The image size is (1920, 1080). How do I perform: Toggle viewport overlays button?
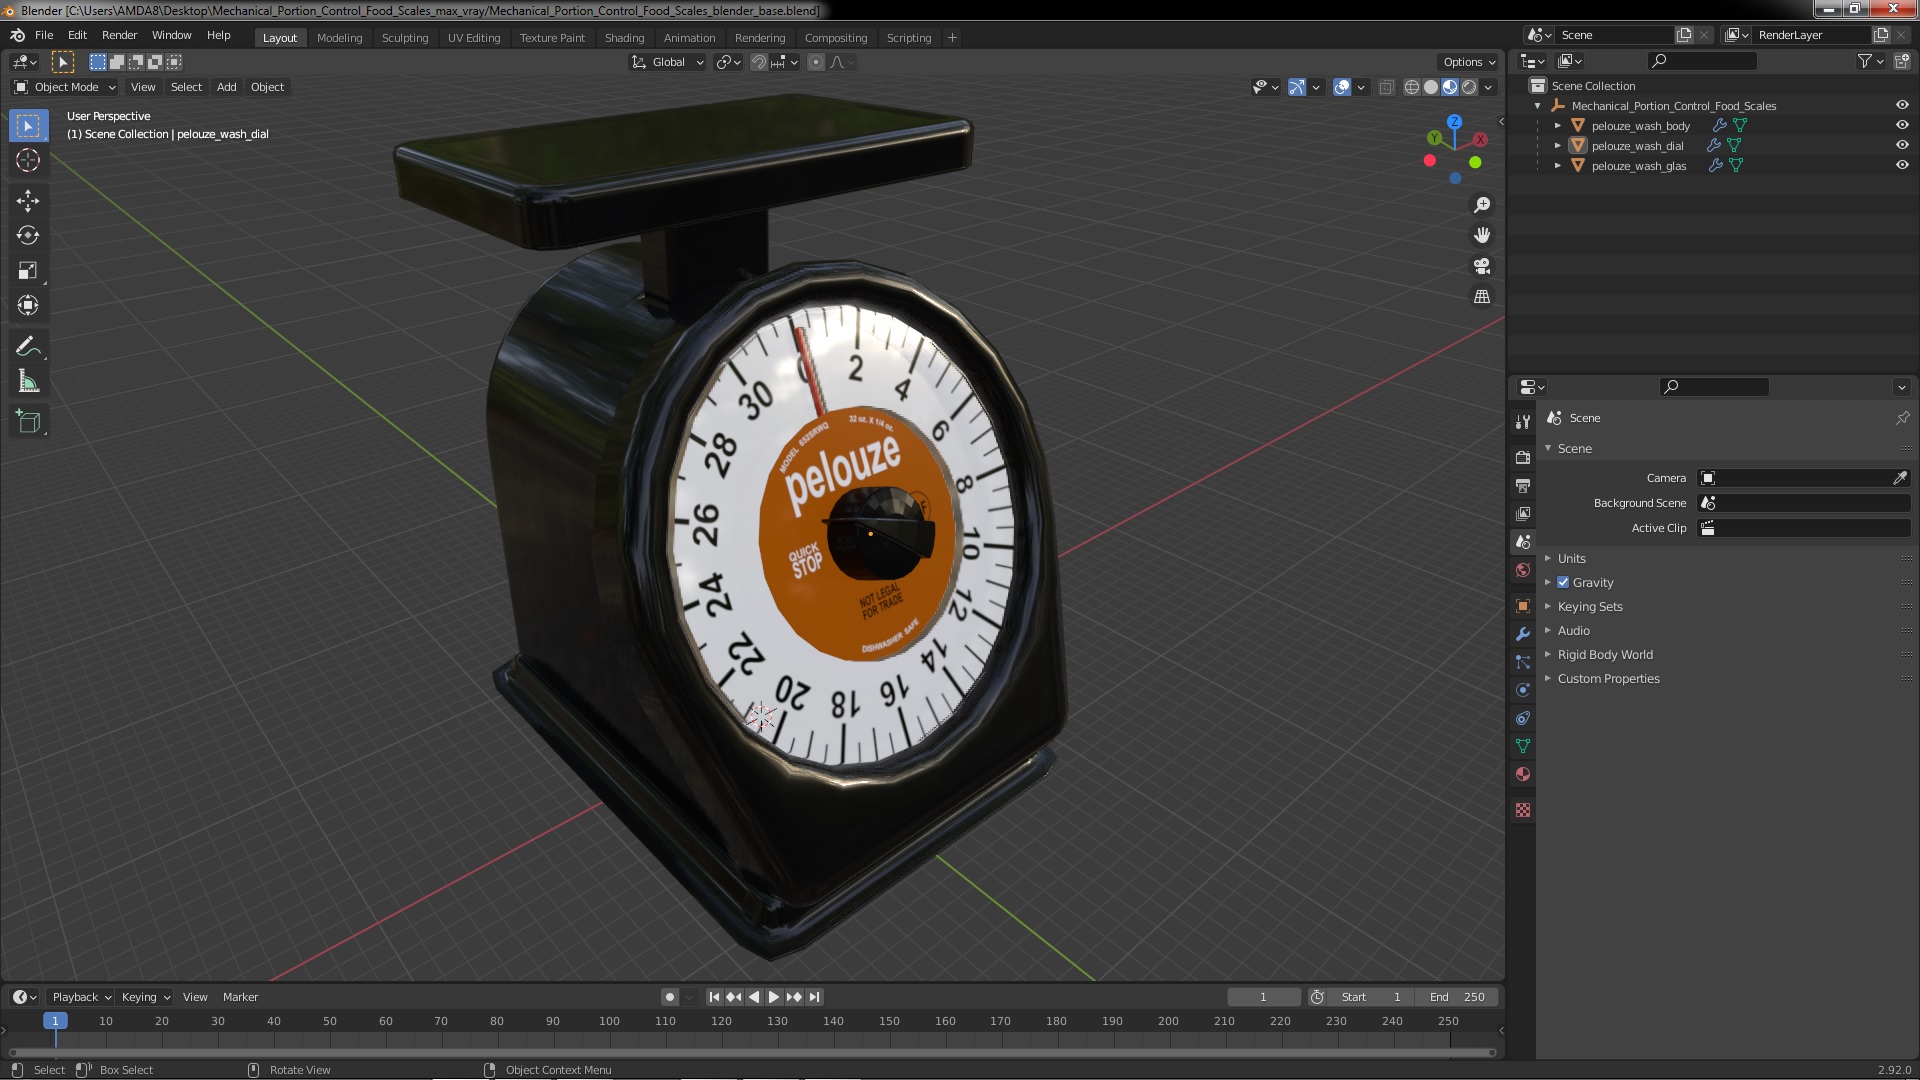point(1342,88)
